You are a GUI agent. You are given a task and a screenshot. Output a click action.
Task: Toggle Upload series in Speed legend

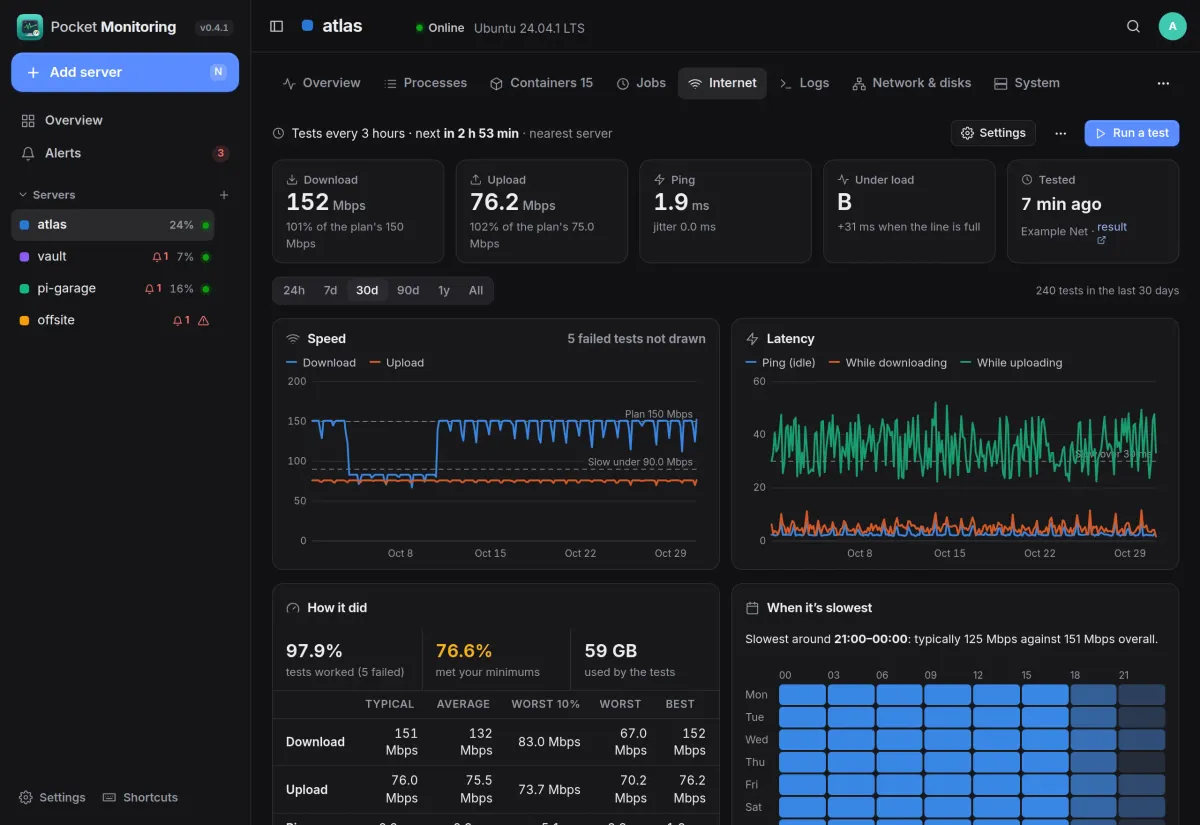coord(397,363)
